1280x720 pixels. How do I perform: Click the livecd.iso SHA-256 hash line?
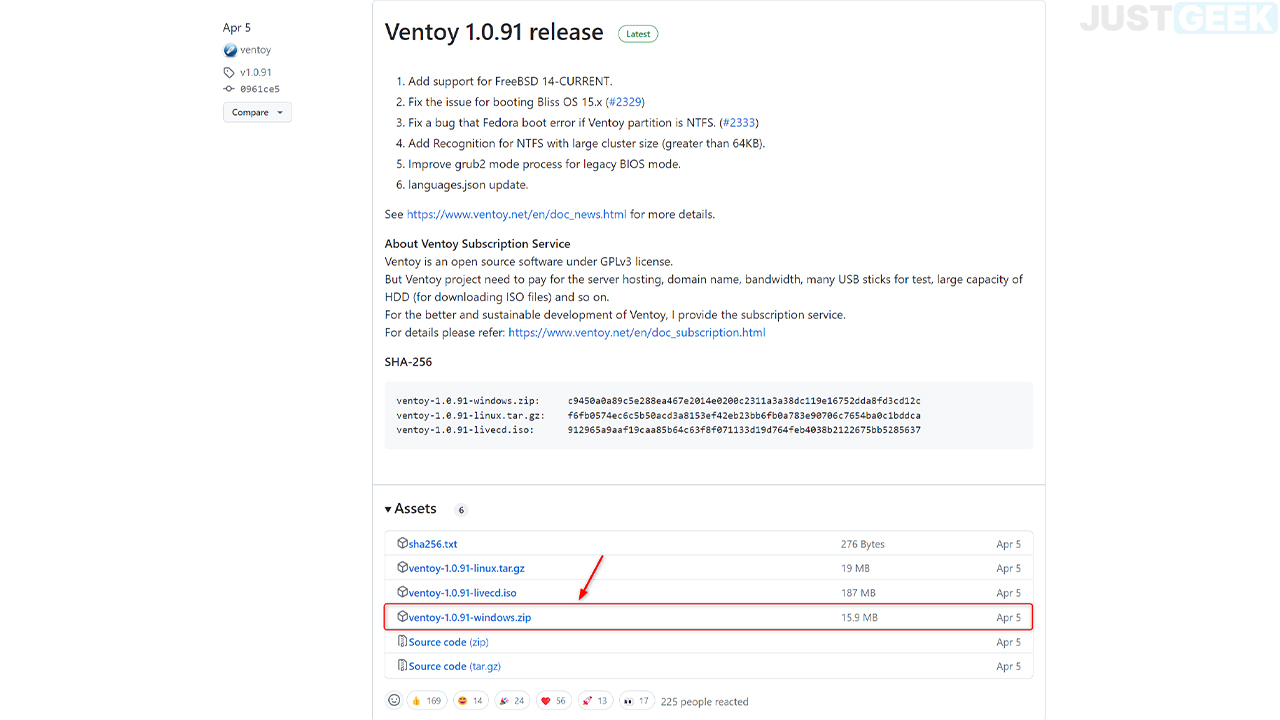pos(658,430)
